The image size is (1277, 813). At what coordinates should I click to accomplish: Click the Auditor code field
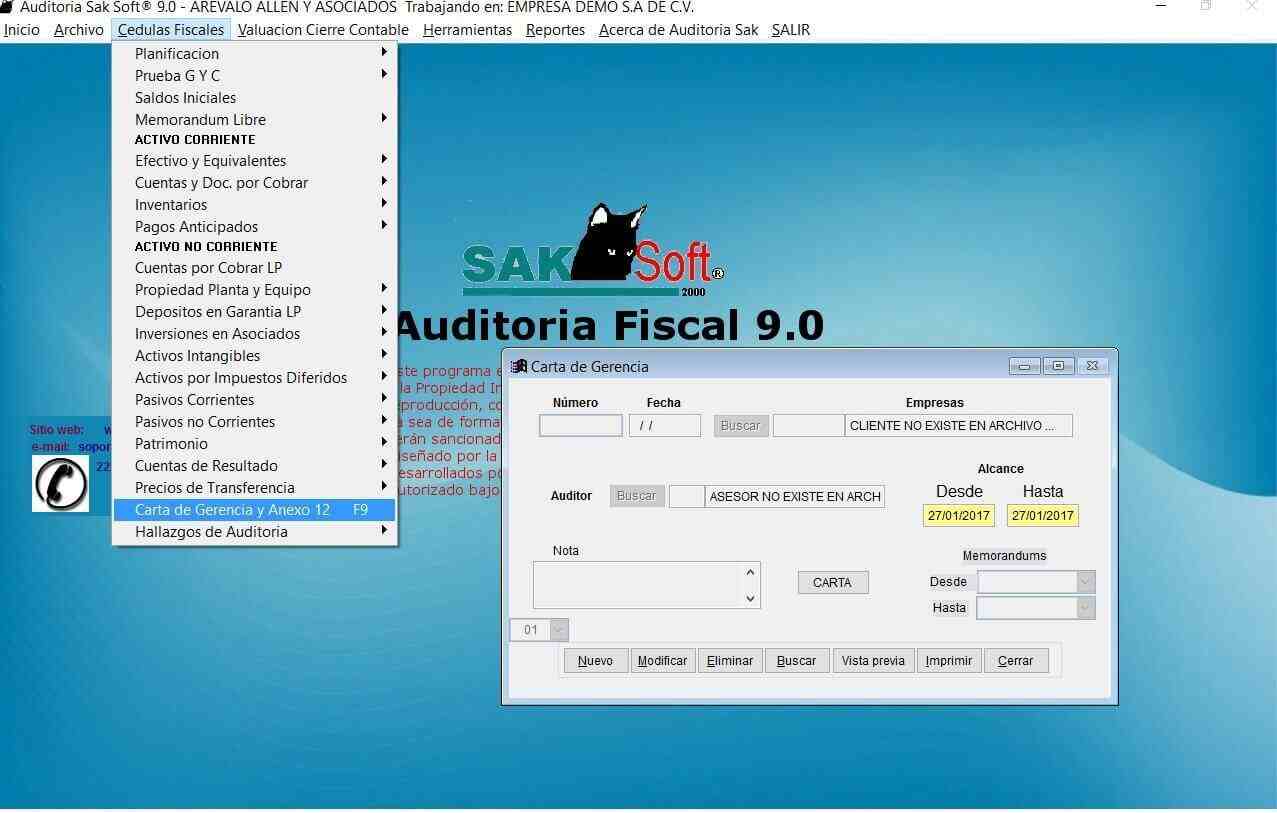[x=687, y=496]
